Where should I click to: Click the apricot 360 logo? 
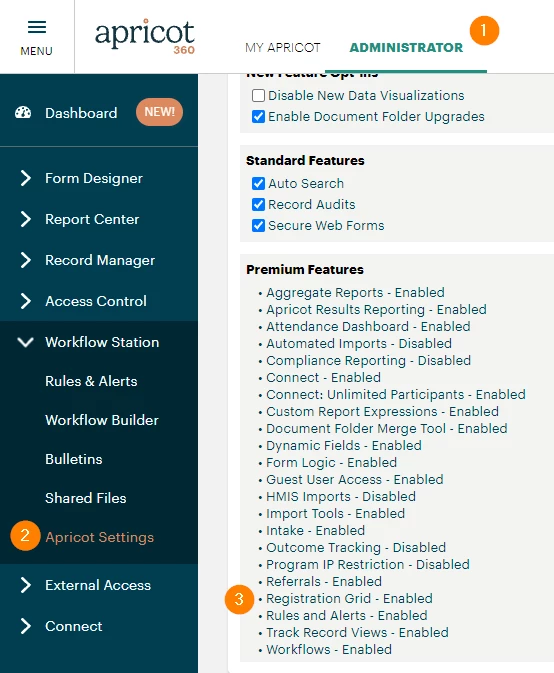tap(145, 37)
